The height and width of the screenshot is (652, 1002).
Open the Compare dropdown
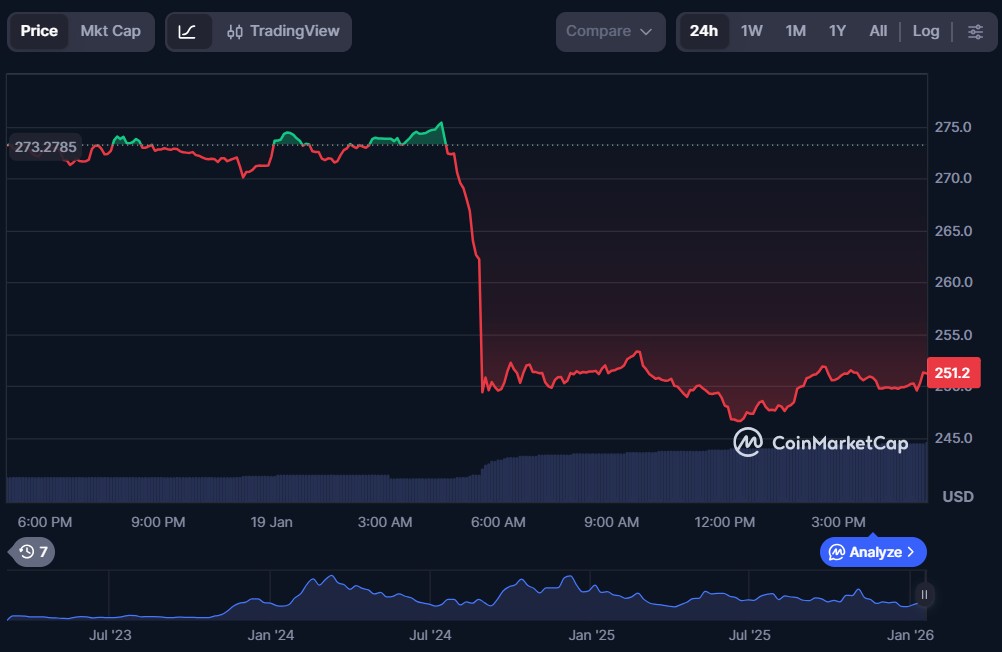[x=610, y=31]
